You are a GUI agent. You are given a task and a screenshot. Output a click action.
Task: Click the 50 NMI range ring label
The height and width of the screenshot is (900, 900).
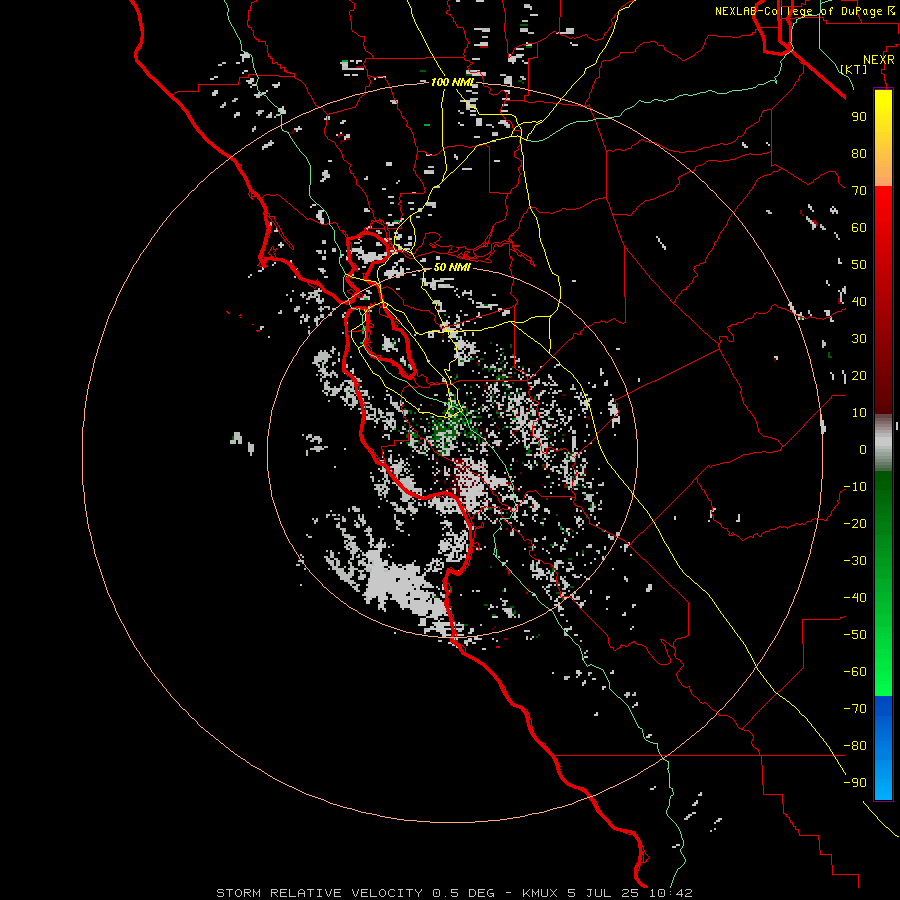click(x=452, y=267)
